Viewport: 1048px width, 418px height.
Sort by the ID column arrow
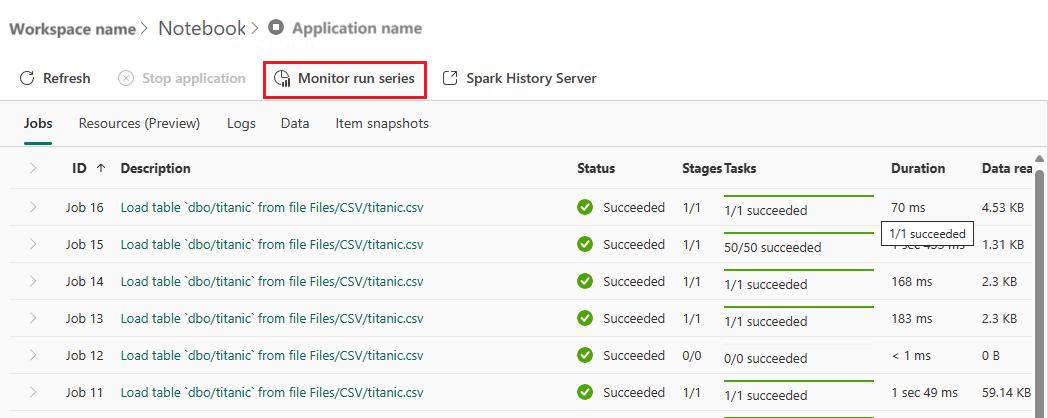click(101, 169)
